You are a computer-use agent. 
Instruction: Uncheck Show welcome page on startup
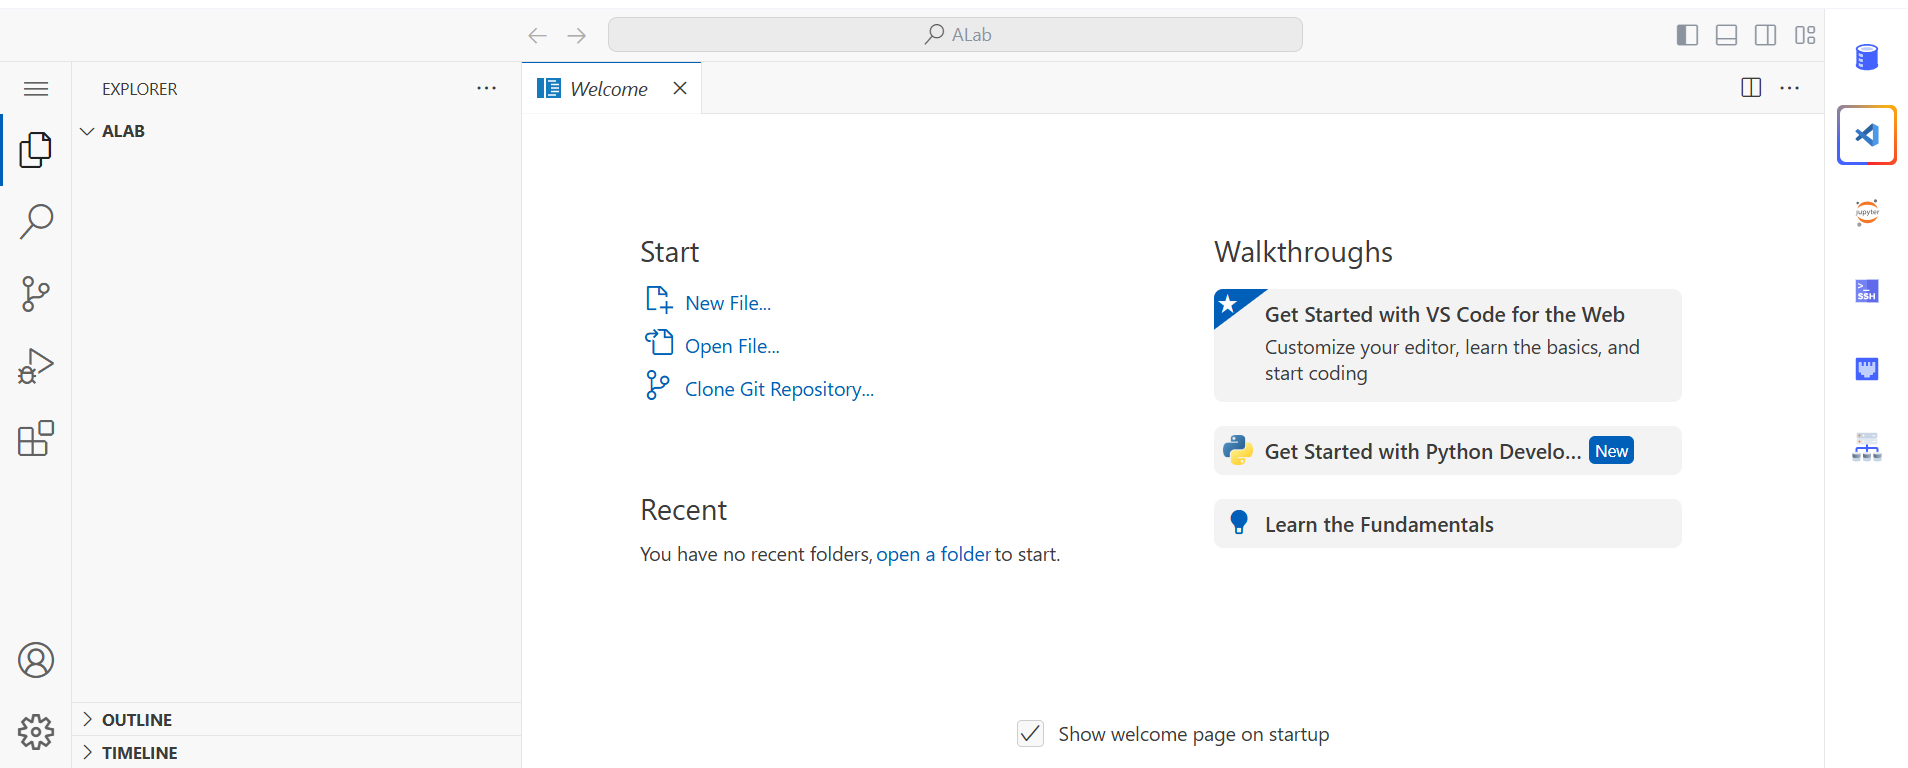click(x=1030, y=734)
